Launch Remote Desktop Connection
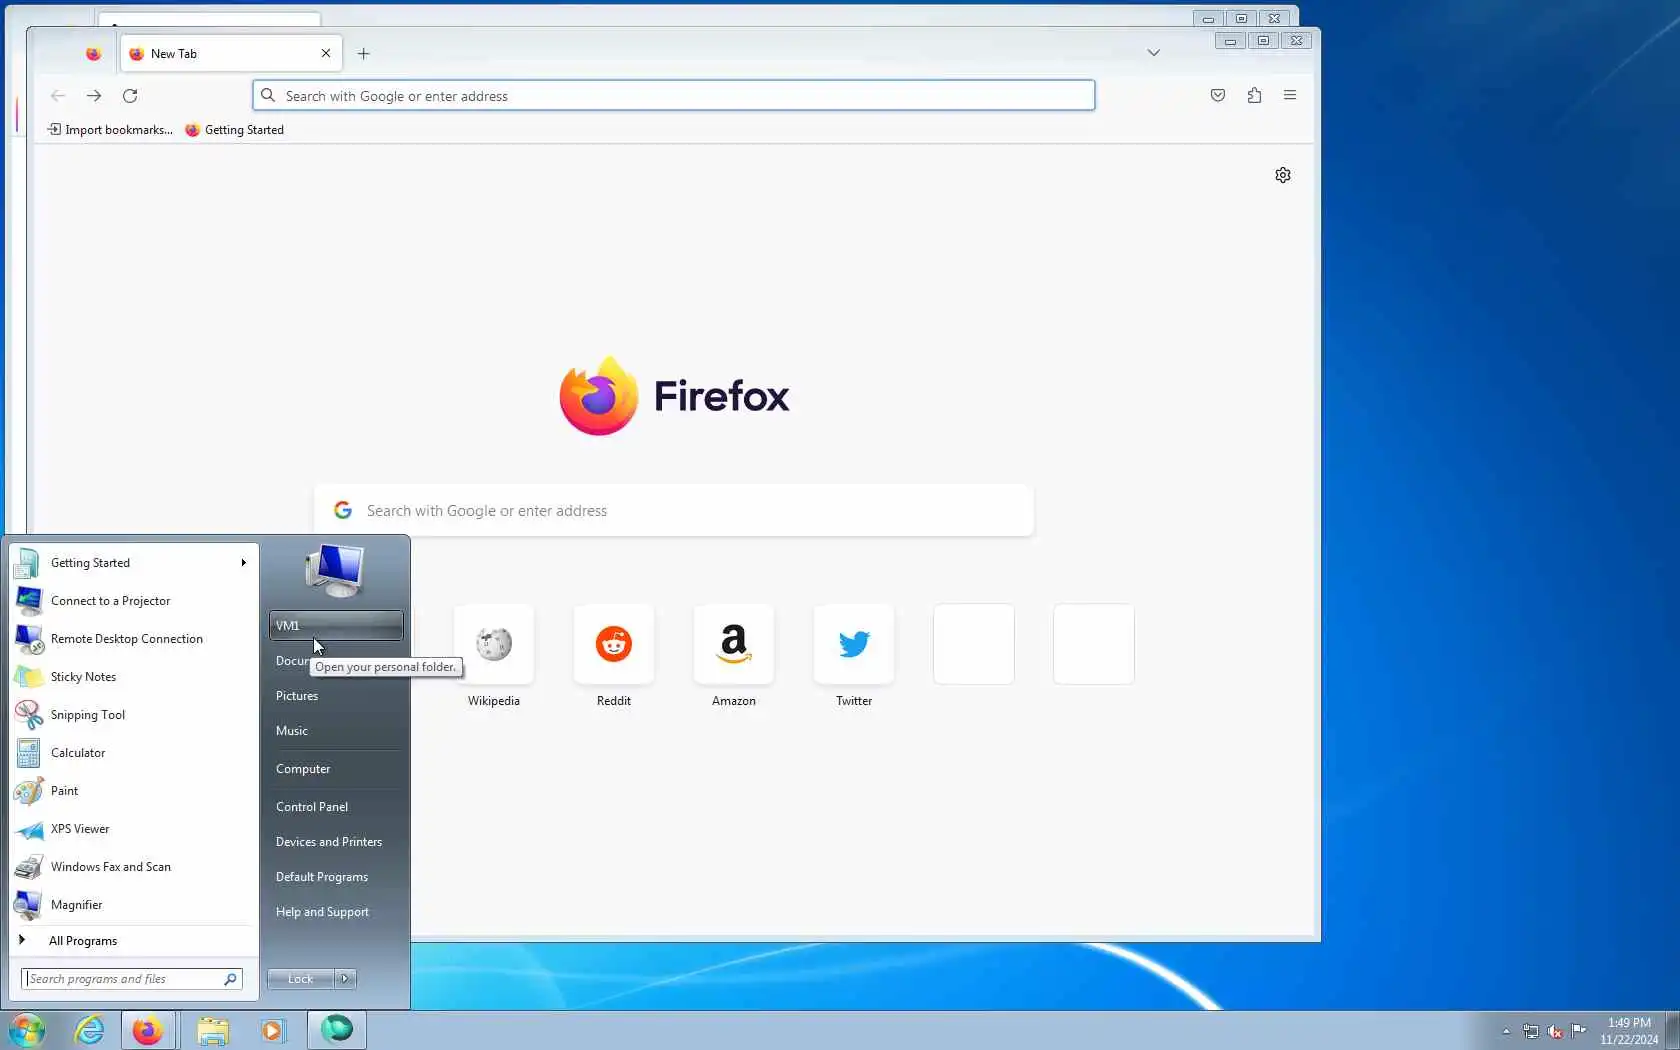Image resolution: width=1680 pixels, height=1050 pixels. pyautogui.click(x=134, y=639)
